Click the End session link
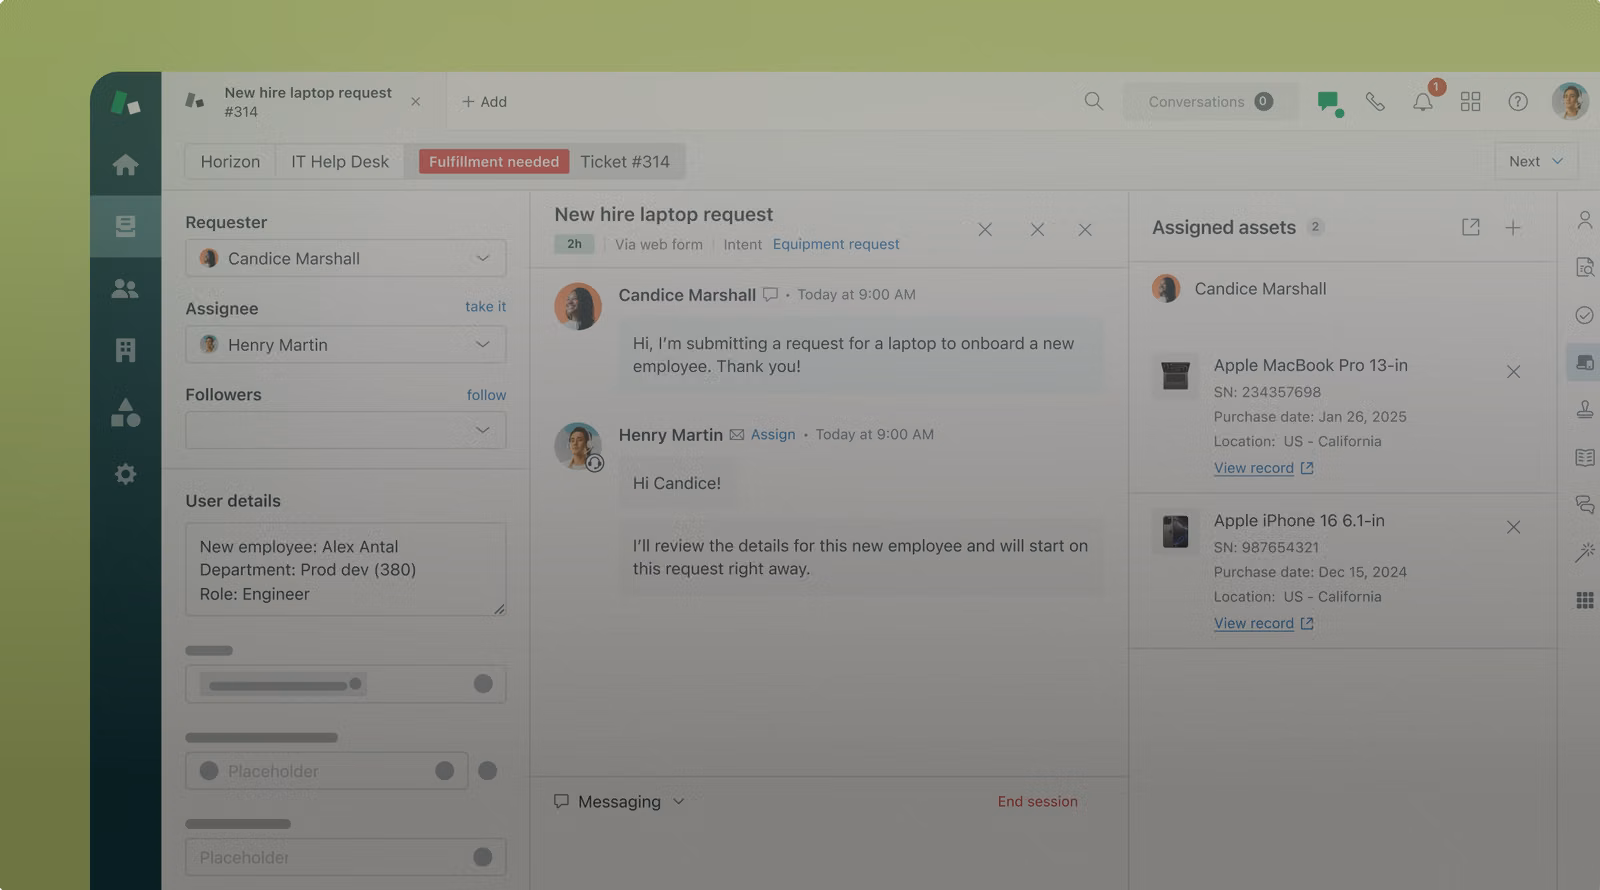 coord(1037,801)
